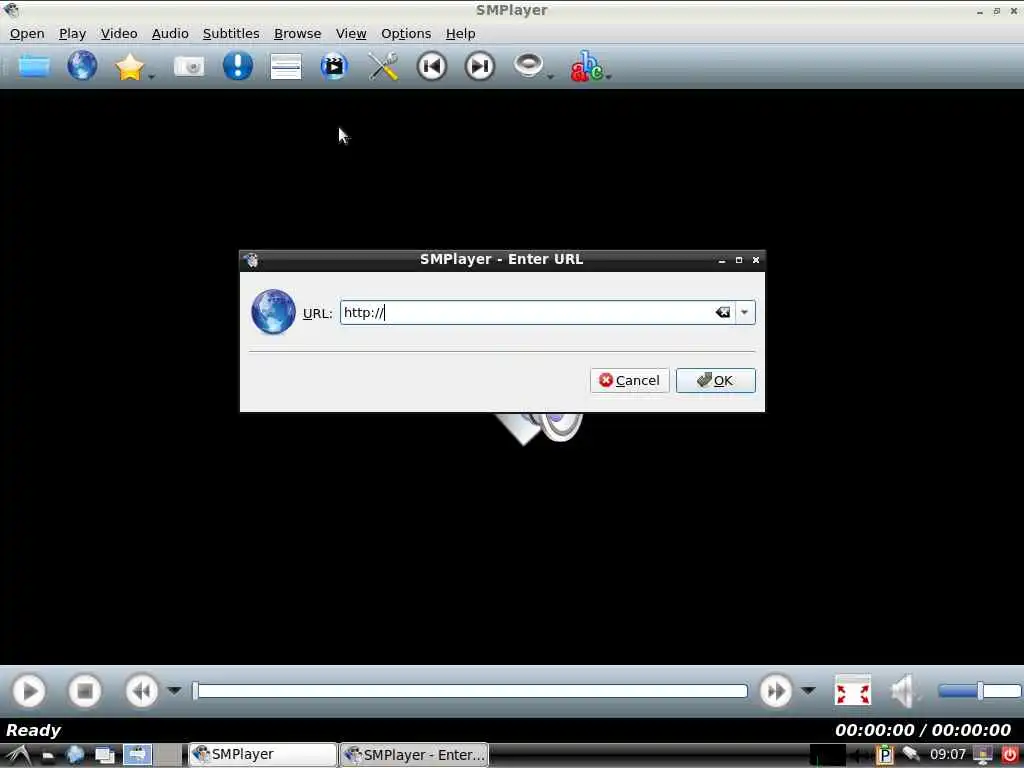
Task: Click the P tray icon
Action: pos(884,755)
